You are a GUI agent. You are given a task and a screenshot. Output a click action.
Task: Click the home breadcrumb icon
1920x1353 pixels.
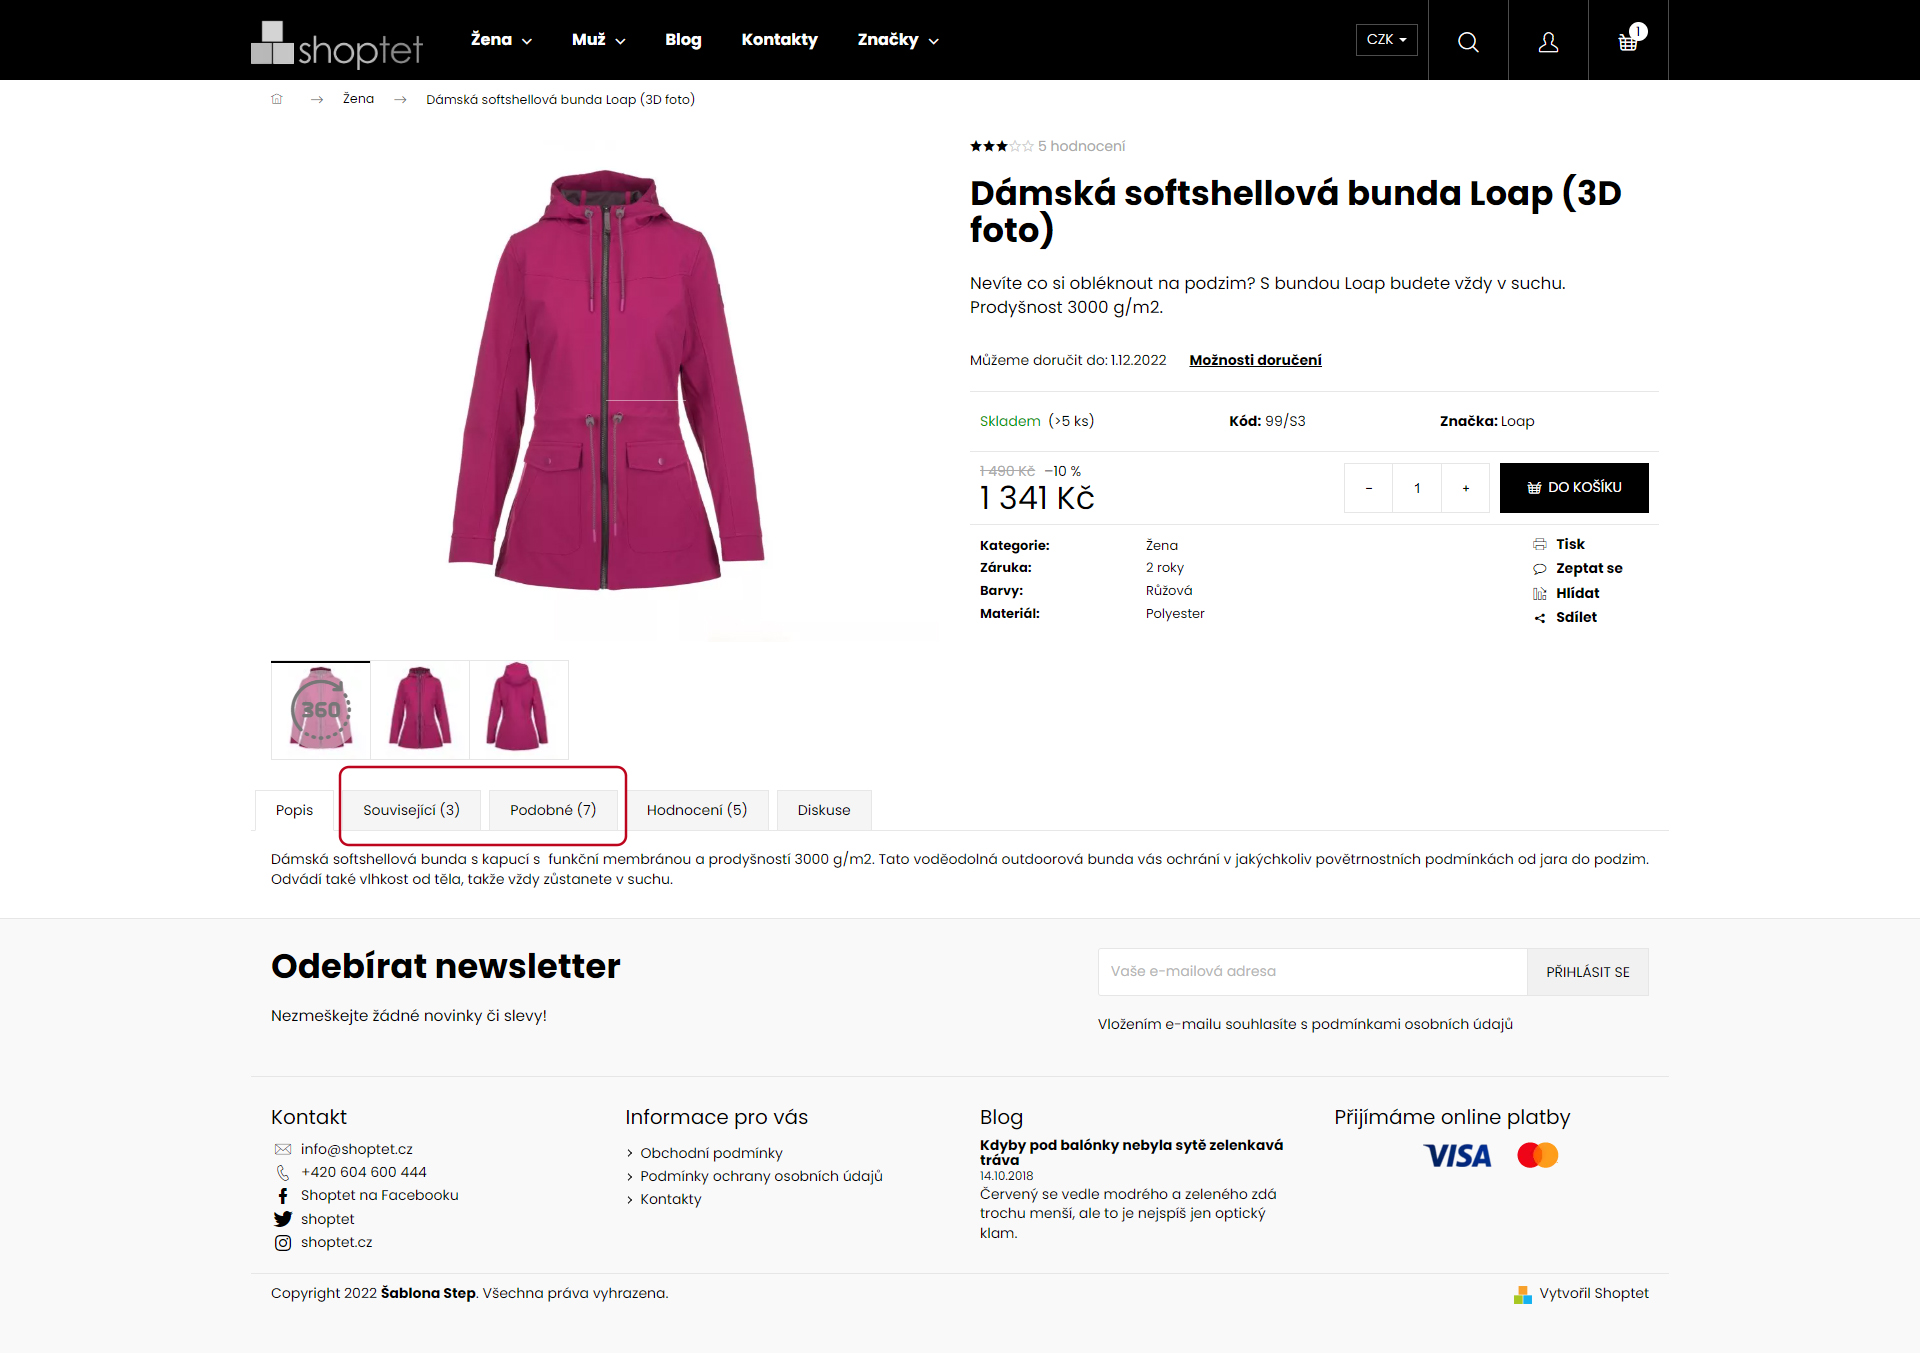pos(277,99)
